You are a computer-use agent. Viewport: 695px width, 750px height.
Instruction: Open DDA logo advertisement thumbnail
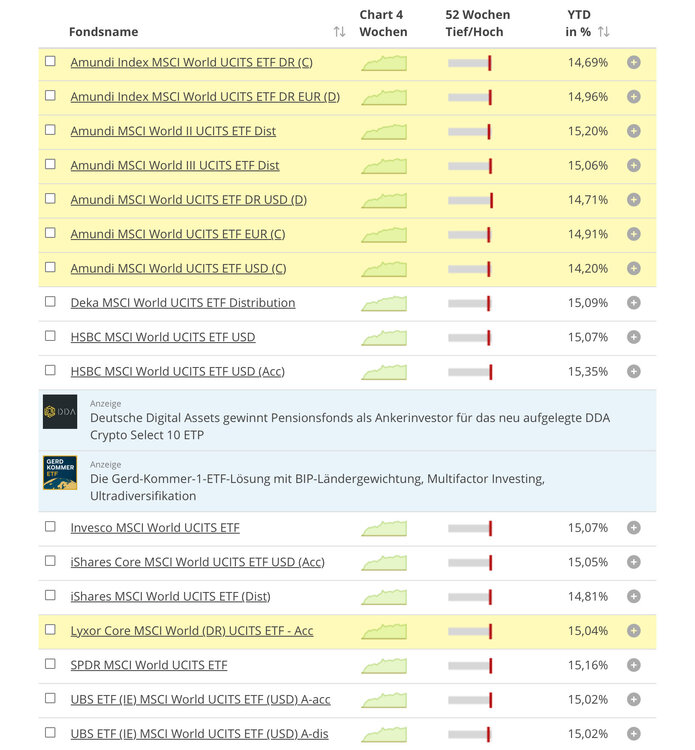60,411
